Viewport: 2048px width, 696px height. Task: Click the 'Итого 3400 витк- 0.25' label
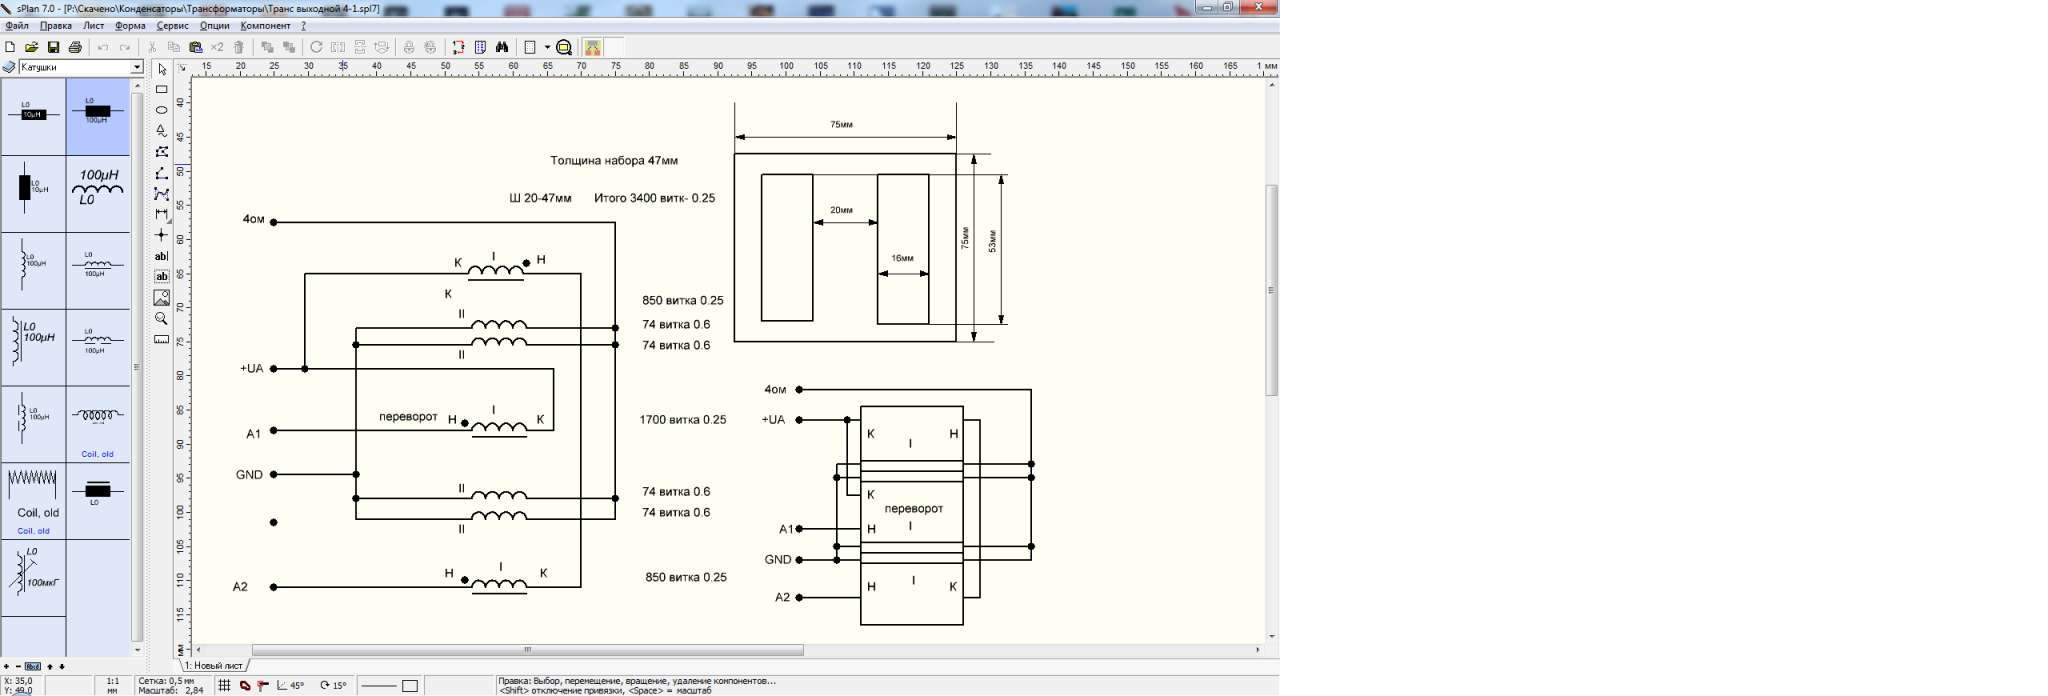coord(655,198)
